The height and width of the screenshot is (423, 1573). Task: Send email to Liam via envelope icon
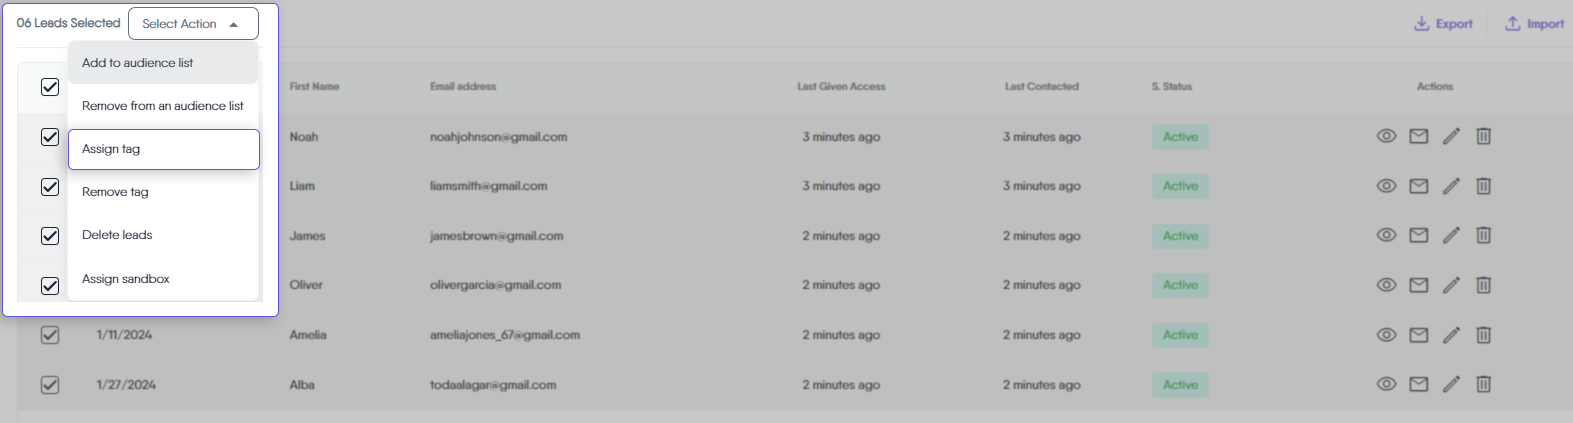click(1418, 186)
